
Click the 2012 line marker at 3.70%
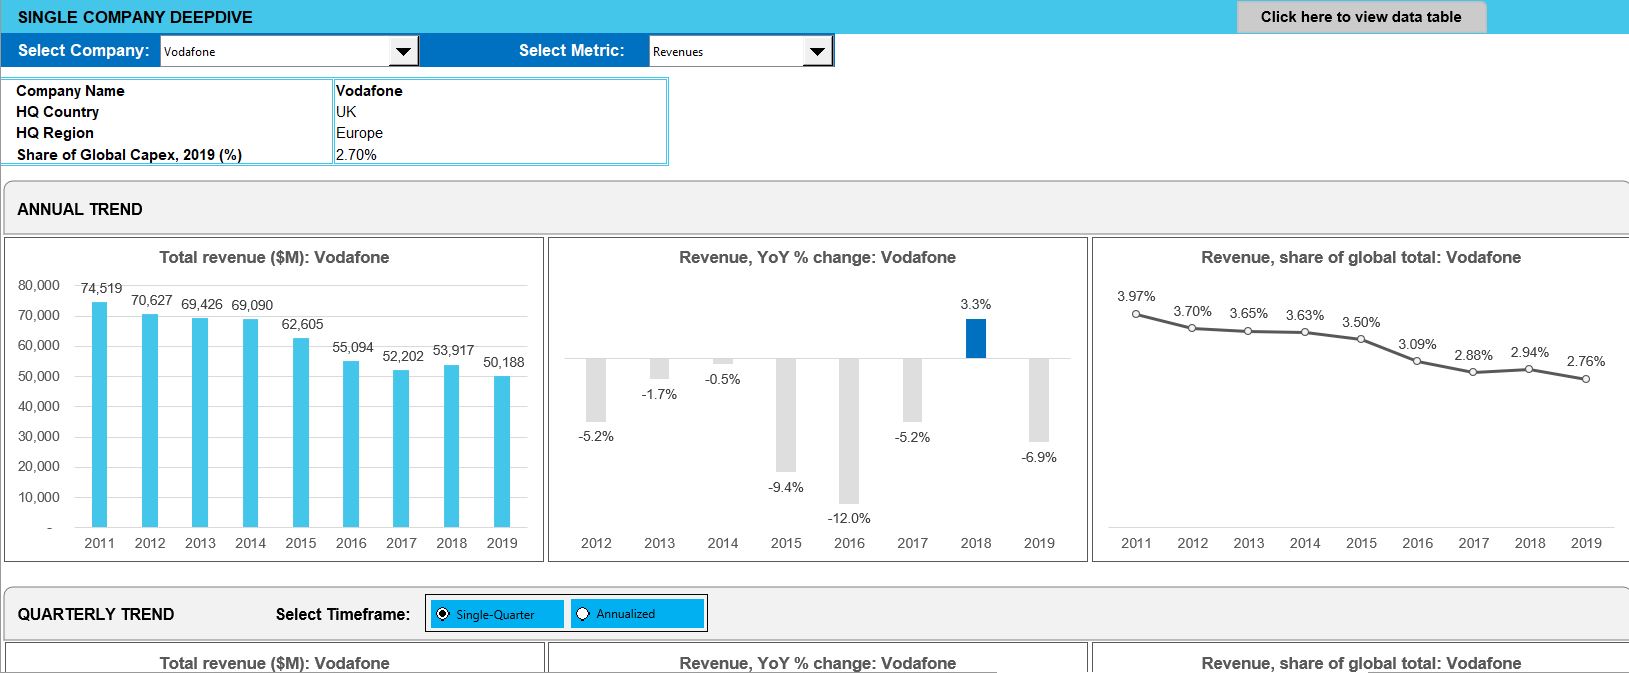click(1192, 328)
